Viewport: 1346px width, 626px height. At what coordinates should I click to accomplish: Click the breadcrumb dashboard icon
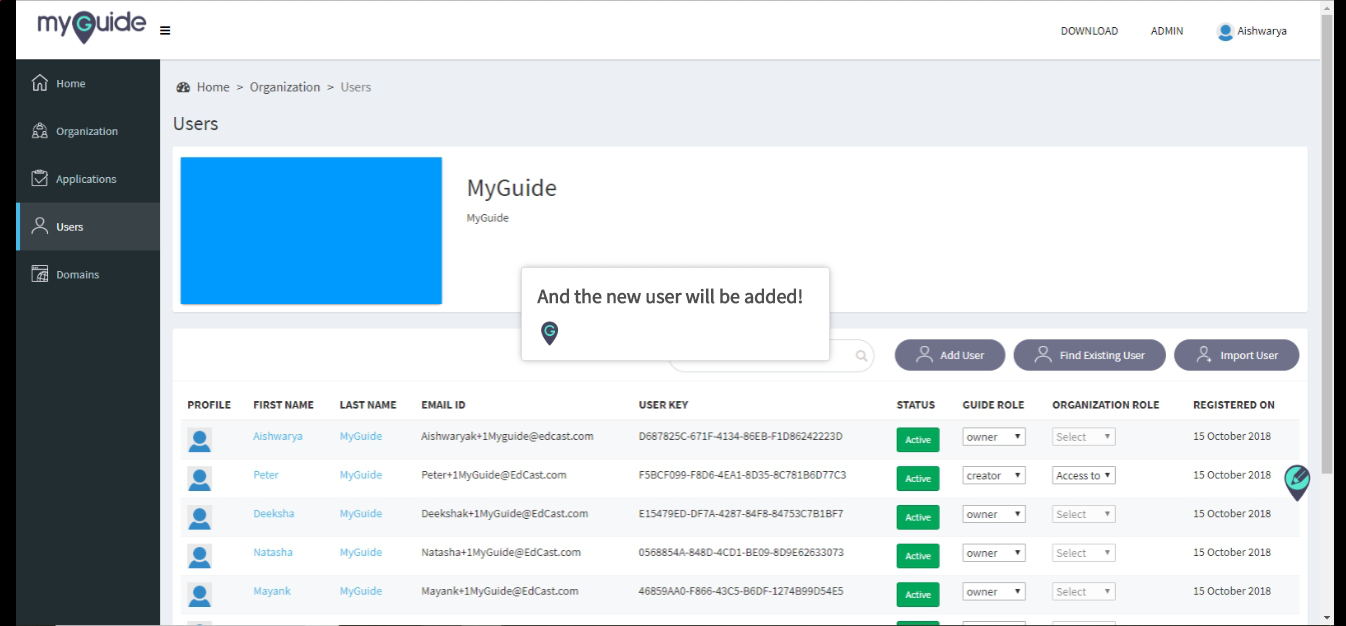point(183,87)
